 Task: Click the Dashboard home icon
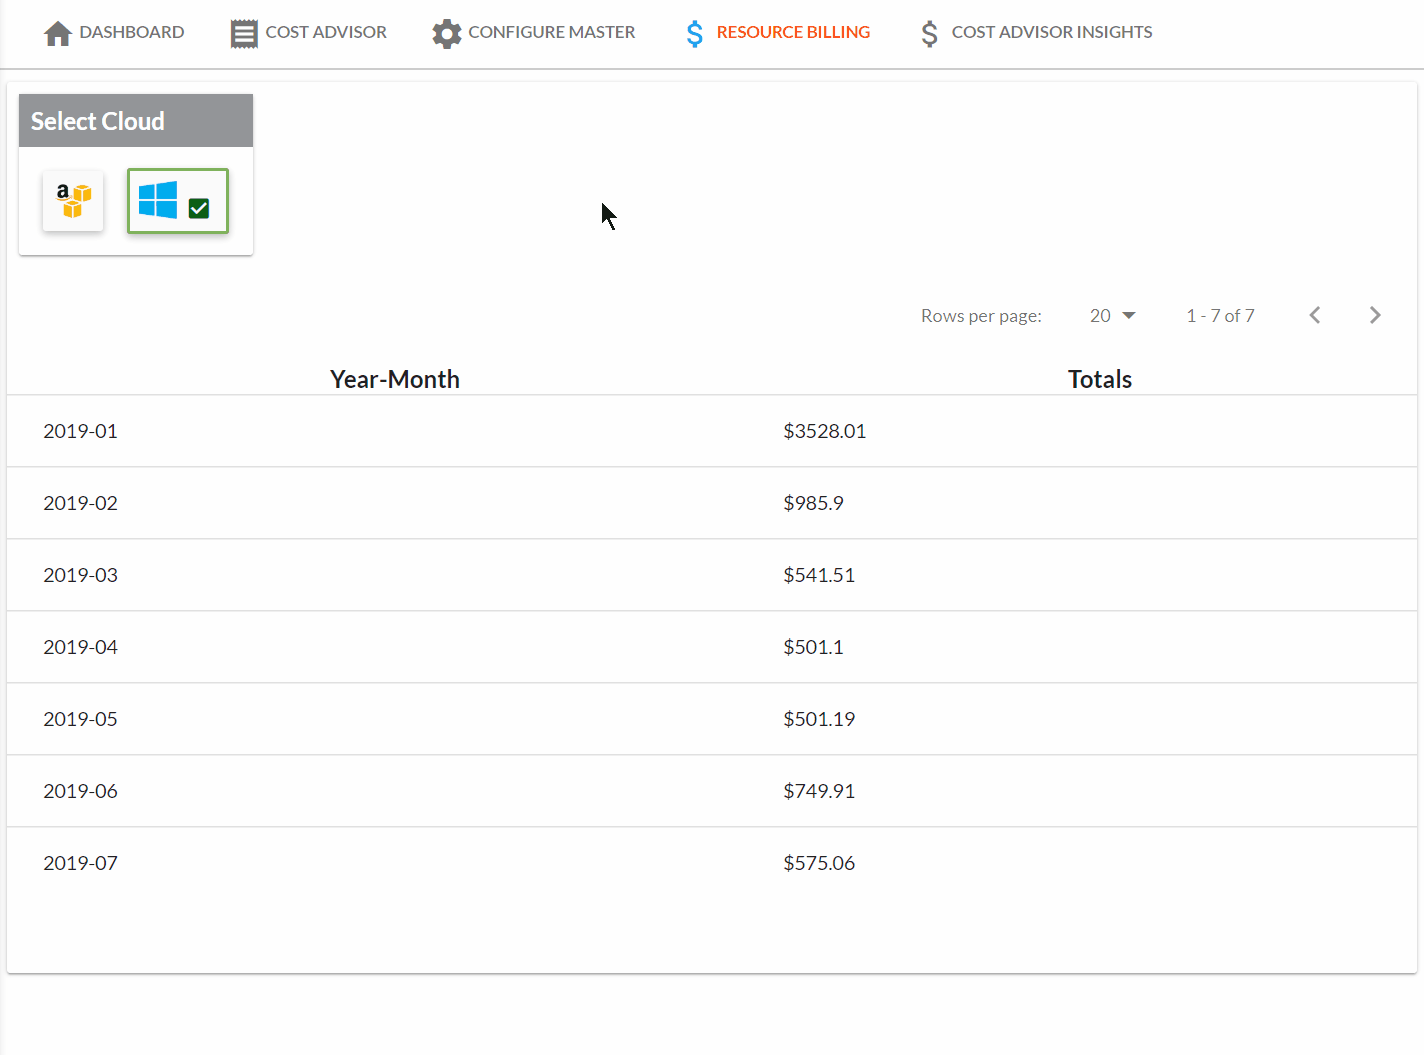point(58,33)
